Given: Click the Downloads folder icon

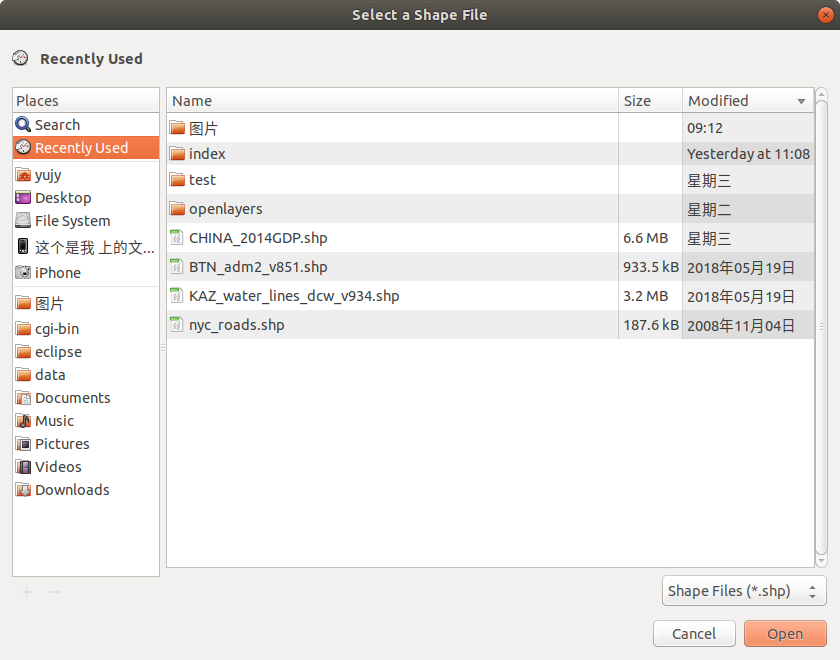Looking at the screenshot, I should pos(24,490).
